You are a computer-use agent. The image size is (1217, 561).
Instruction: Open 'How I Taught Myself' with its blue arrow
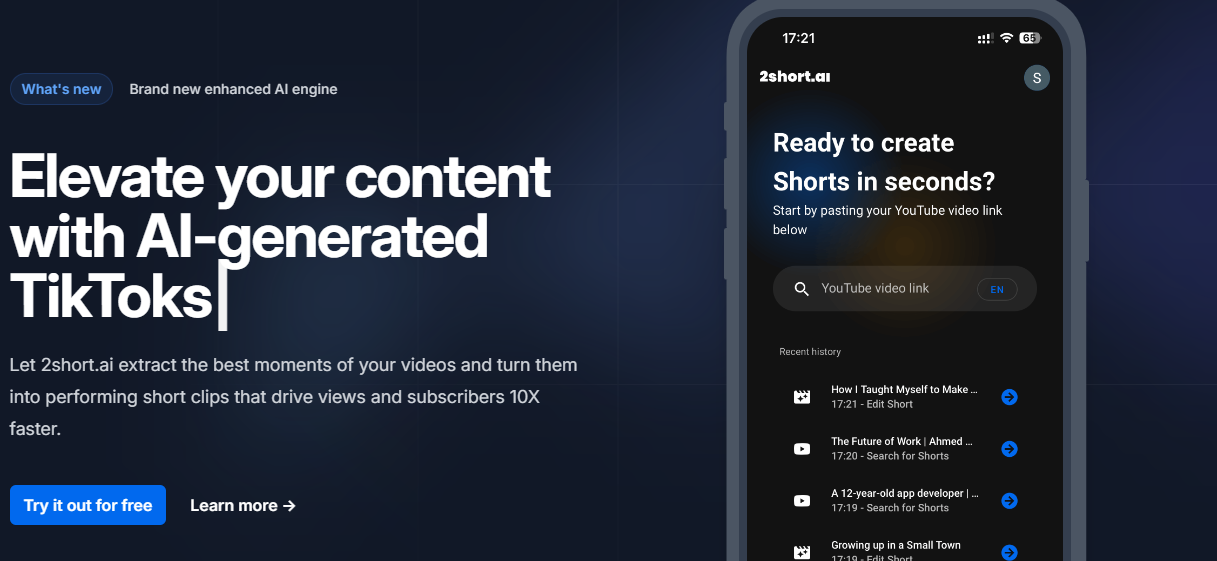click(1009, 397)
